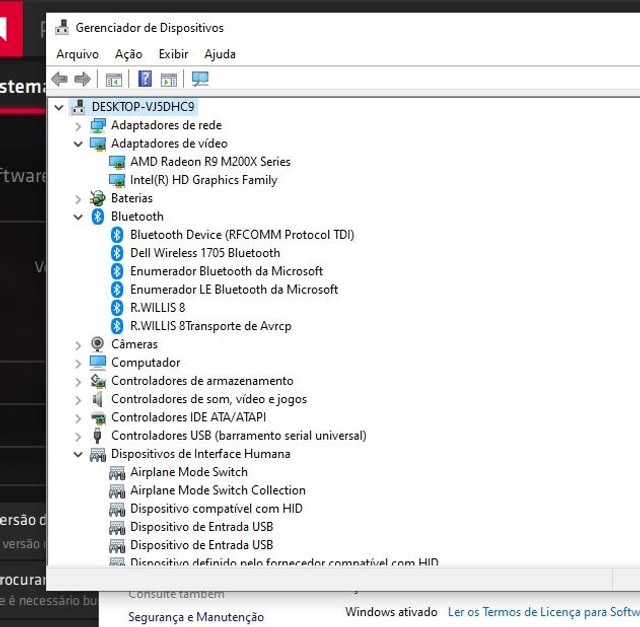Screen dimensions: 640x627
Task: Click the Bluetooth Device RFCOMM icon
Action: (x=117, y=235)
